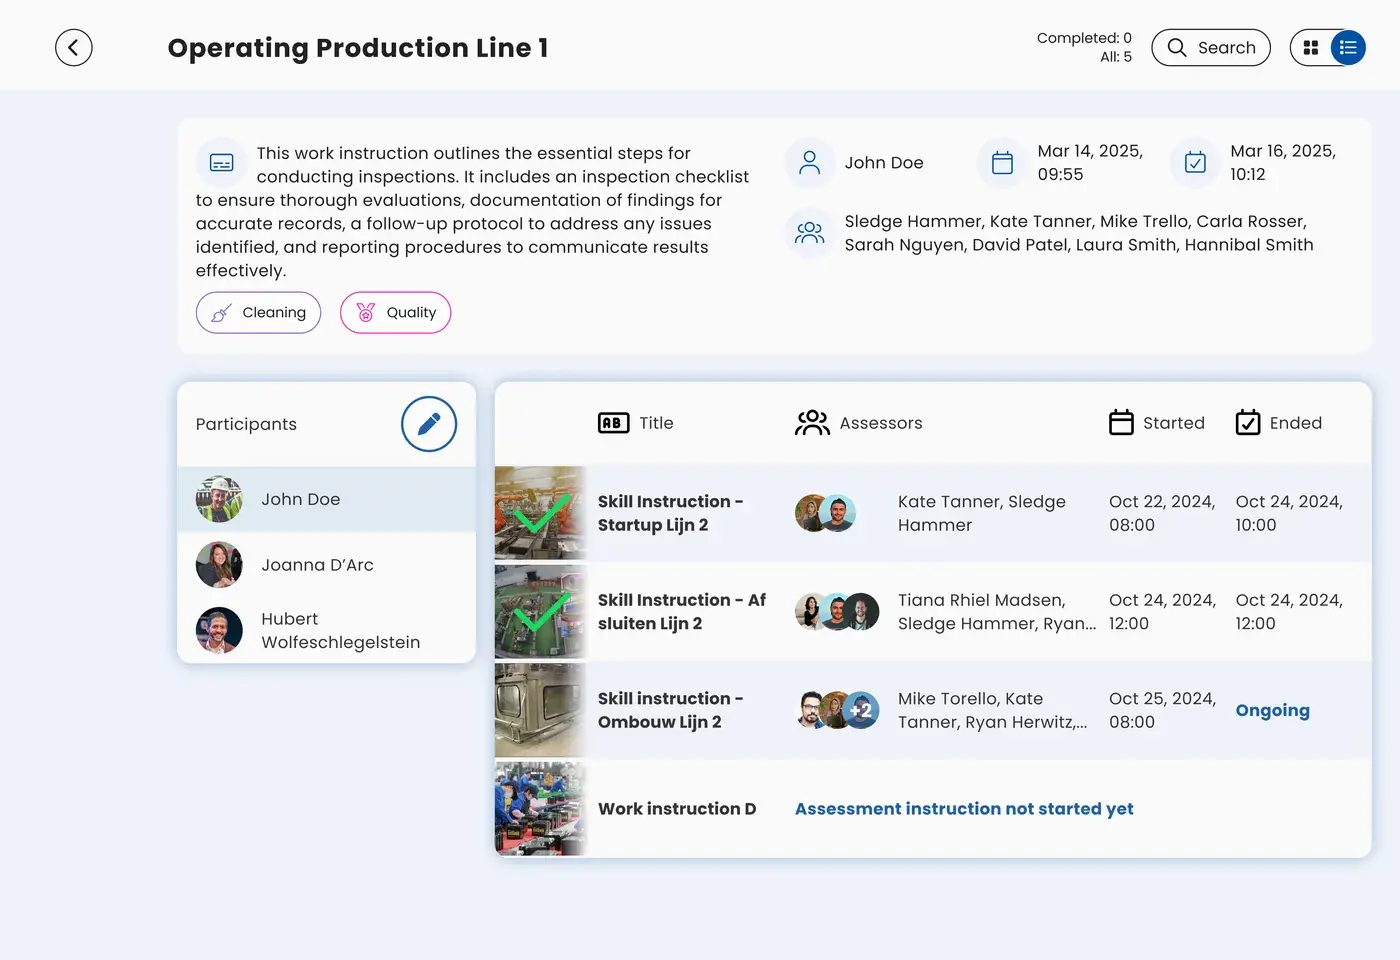Open Skill instruction - Ombouw Lijn 2 thumbnail
The image size is (1400, 960).
pyautogui.click(x=540, y=710)
